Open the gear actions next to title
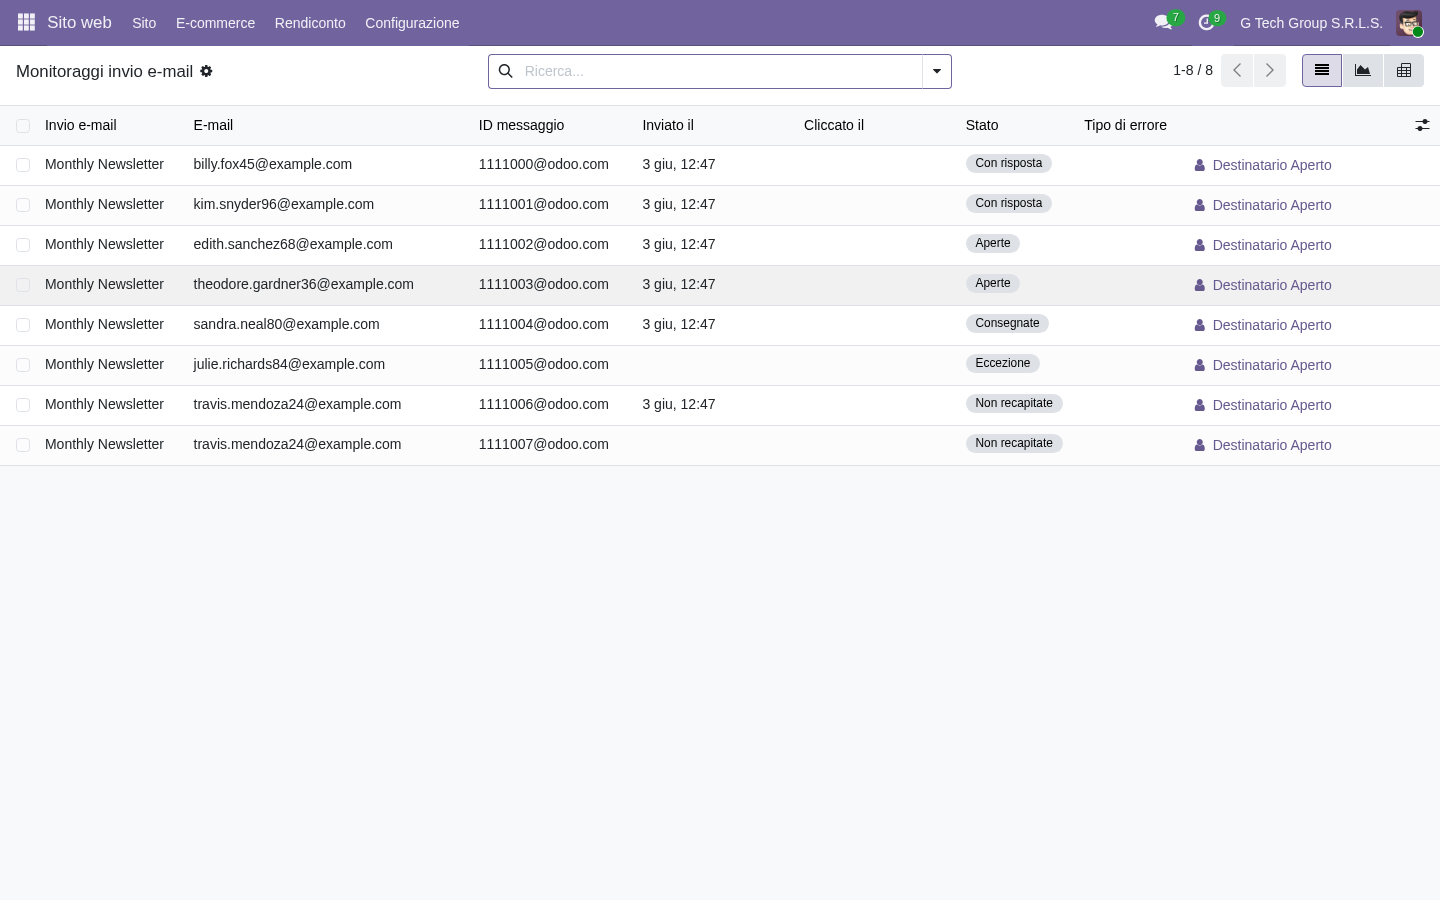This screenshot has height=900, width=1440. (x=206, y=71)
